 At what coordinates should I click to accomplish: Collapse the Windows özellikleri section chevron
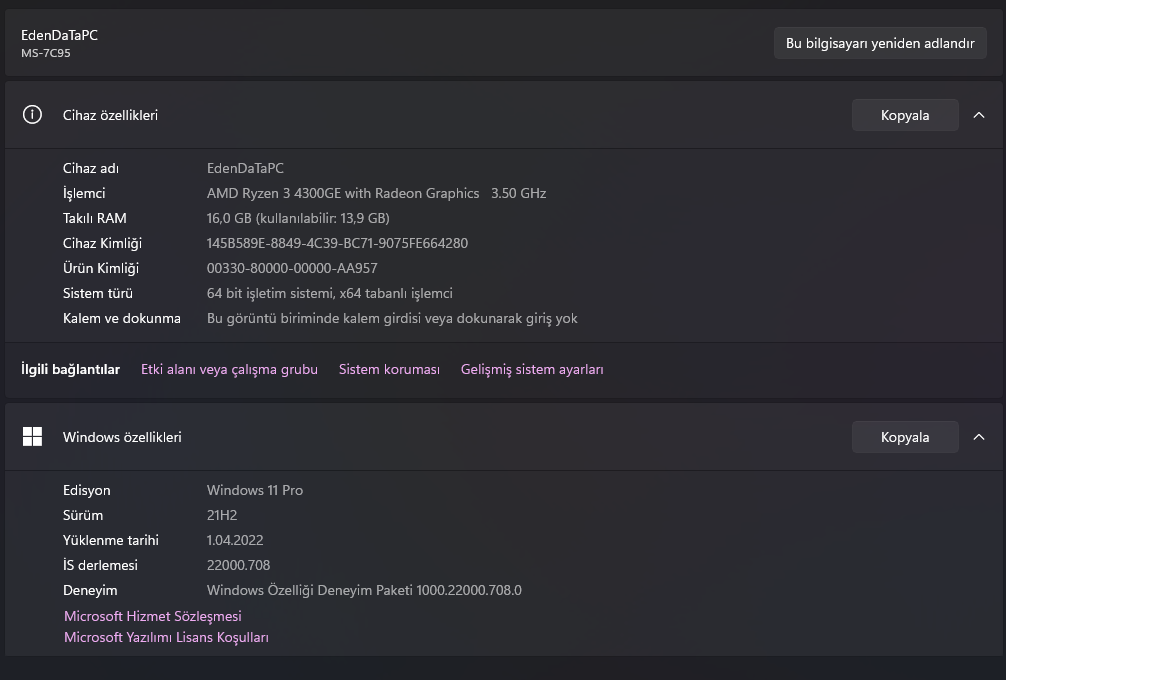(979, 437)
